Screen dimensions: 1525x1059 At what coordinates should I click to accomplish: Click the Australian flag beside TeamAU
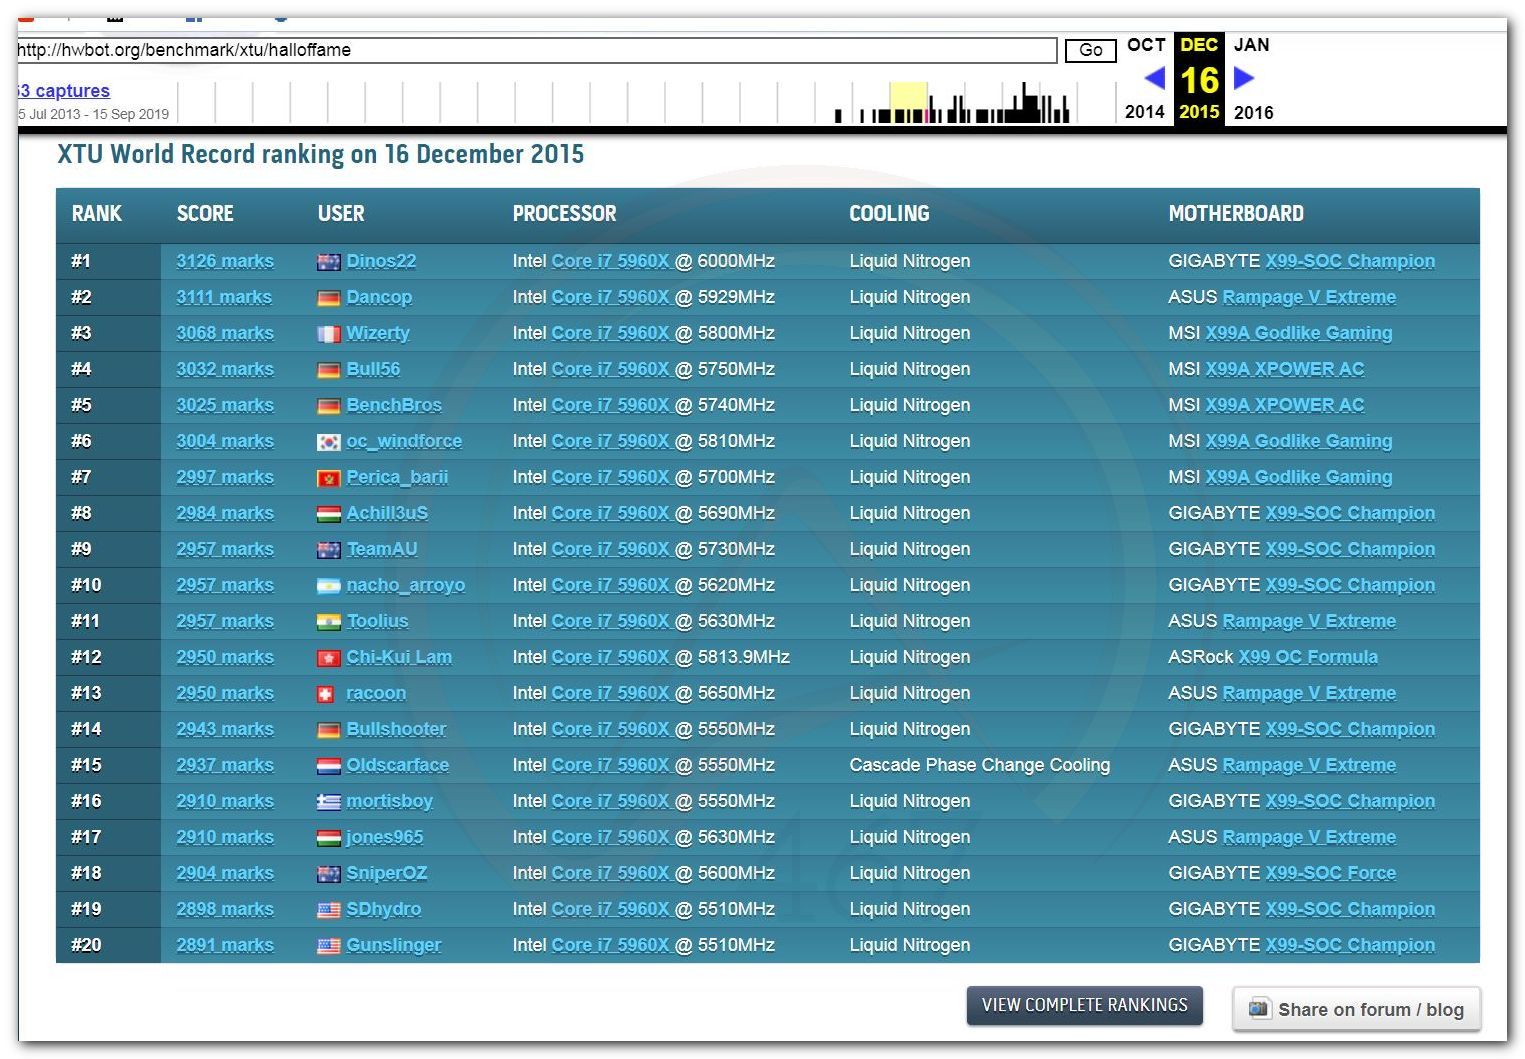click(x=329, y=550)
